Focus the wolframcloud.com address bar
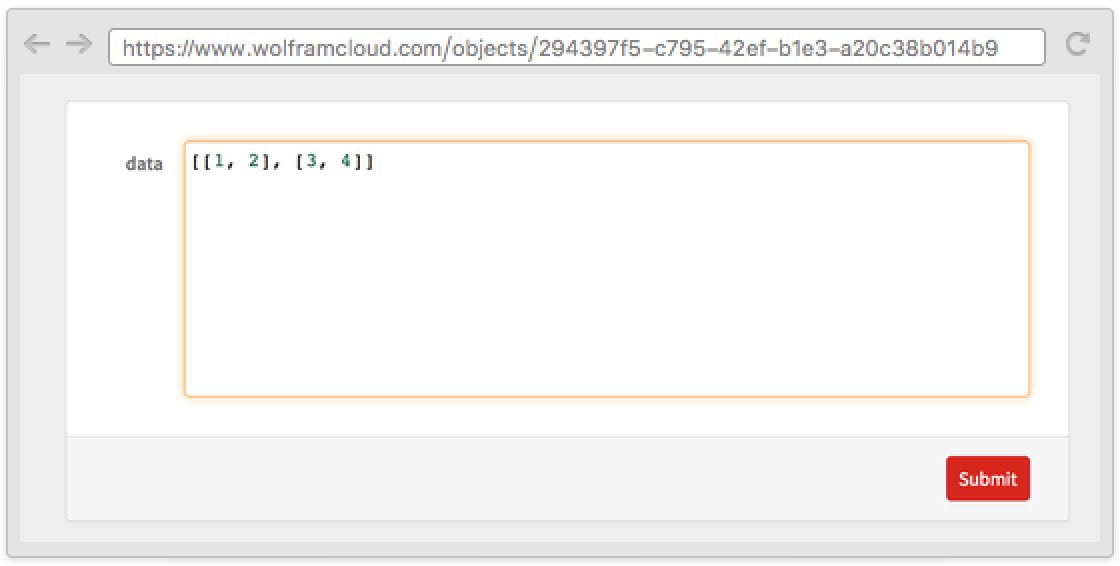1120x566 pixels. pyautogui.click(x=576, y=48)
